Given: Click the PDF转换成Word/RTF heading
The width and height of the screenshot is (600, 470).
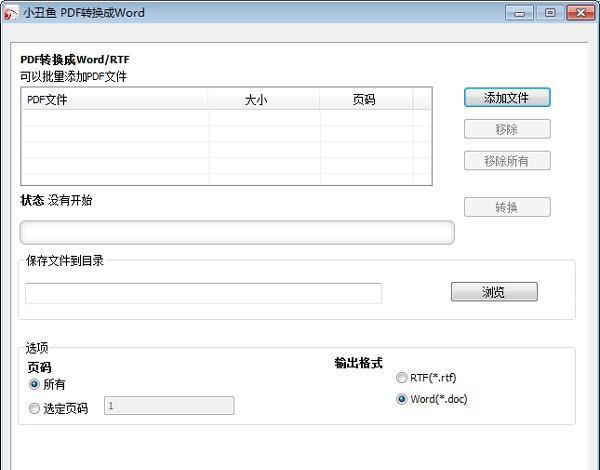Looking at the screenshot, I should pos(75,60).
